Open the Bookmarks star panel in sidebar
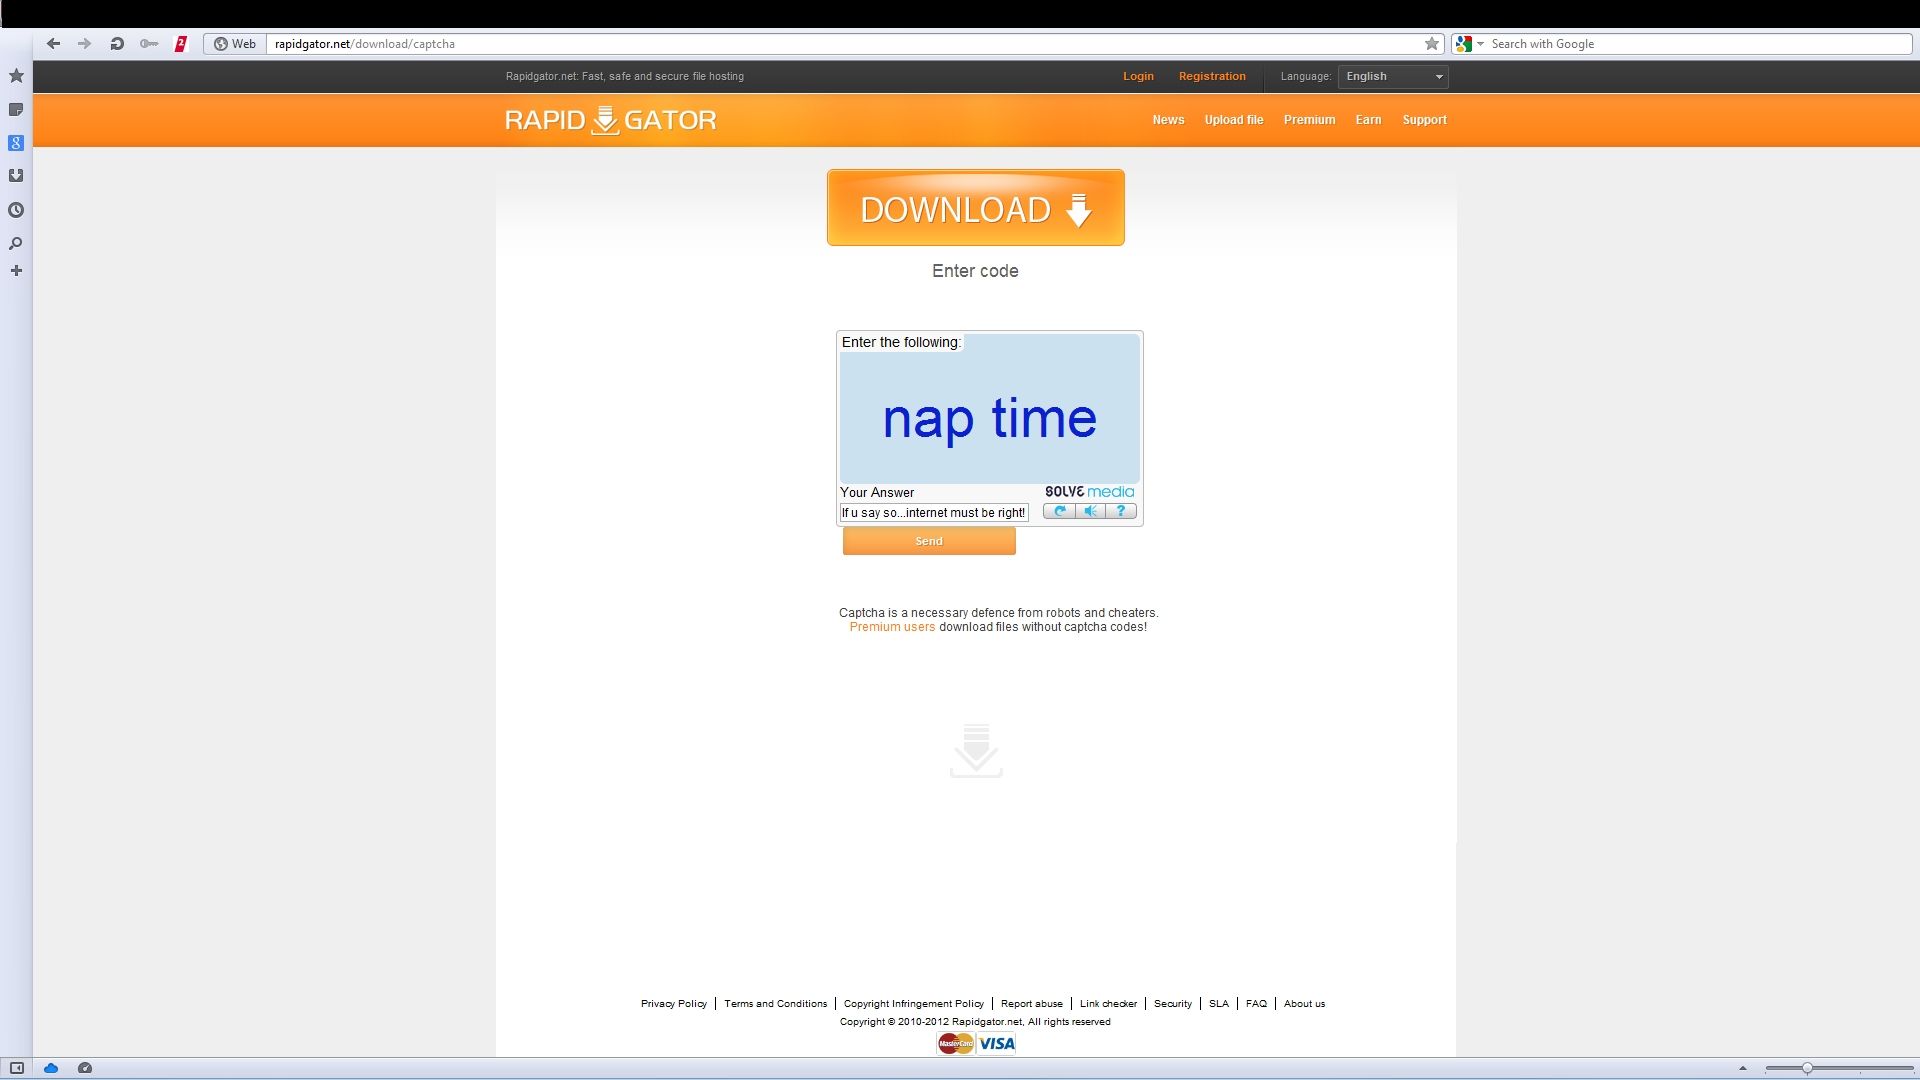 pyautogui.click(x=16, y=76)
